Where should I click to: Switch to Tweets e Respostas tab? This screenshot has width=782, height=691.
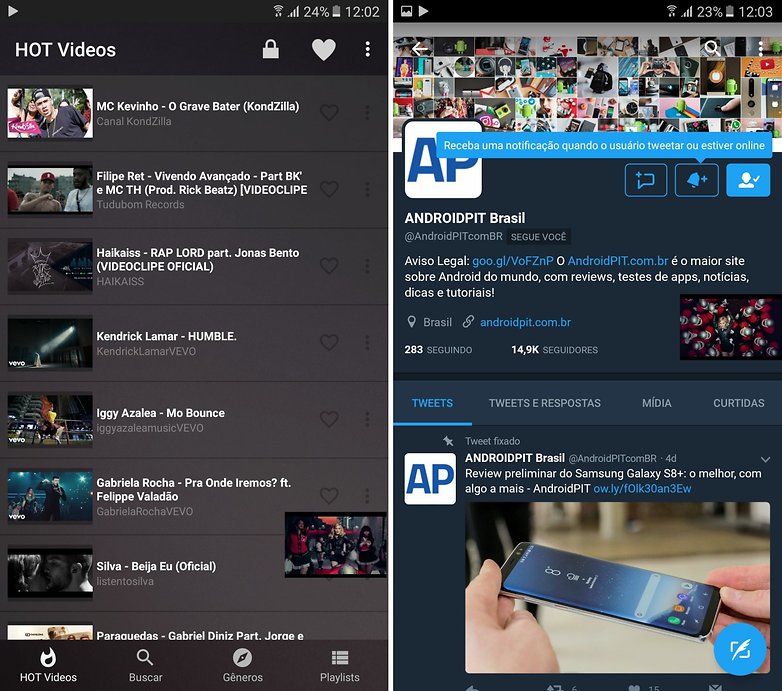545,403
